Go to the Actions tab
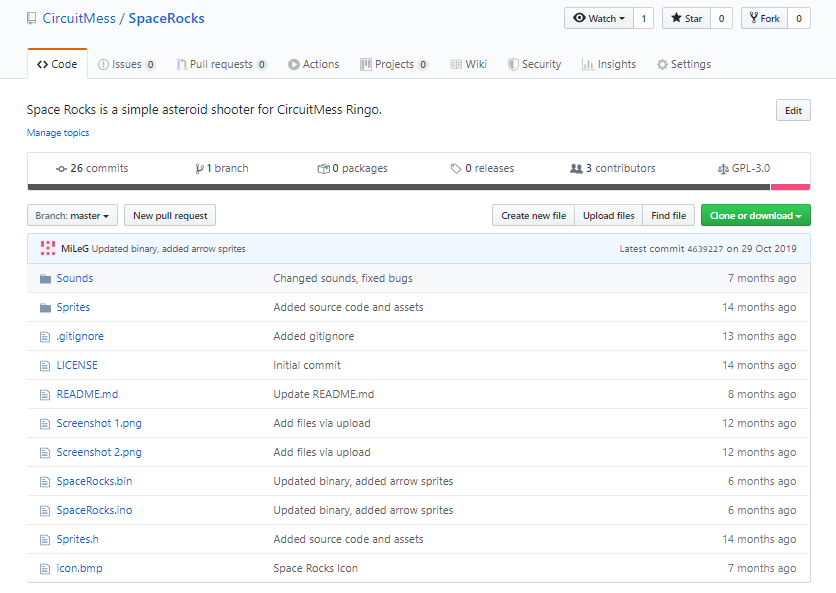Viewport: 836px width, 593px height. pyautogui.click(x=314, y=65)
